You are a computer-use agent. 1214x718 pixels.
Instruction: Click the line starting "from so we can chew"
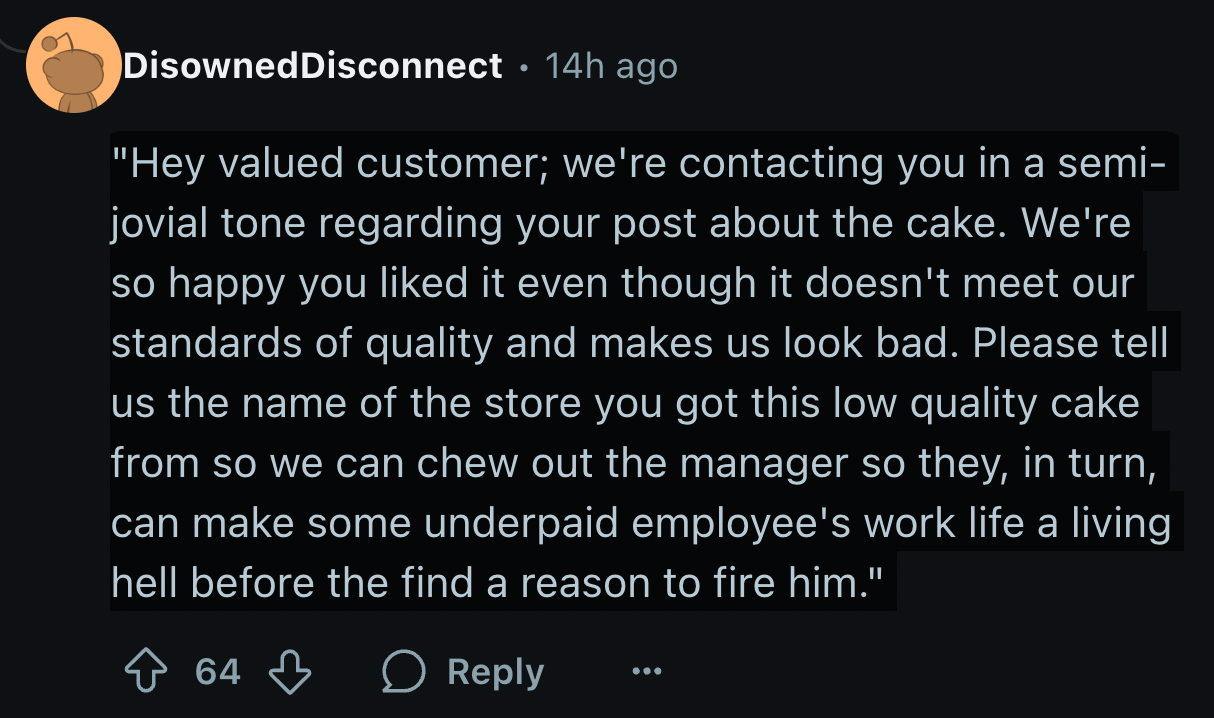(x=634, y=464)
